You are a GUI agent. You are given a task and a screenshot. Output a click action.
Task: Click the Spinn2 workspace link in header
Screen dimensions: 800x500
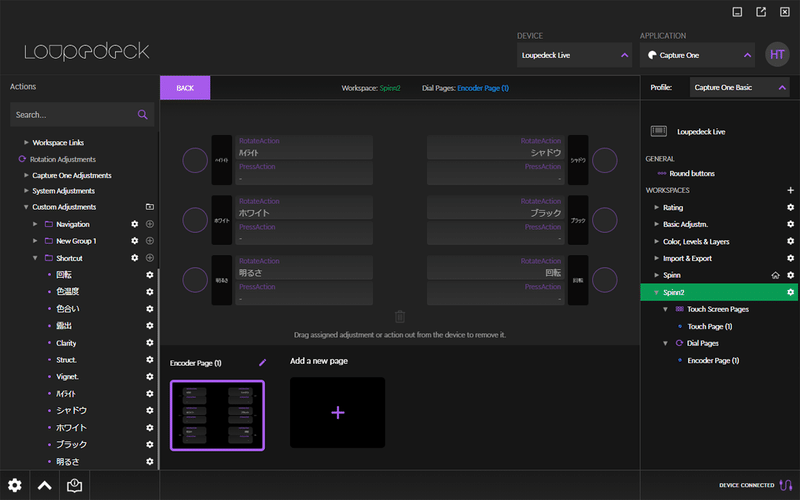390,88
